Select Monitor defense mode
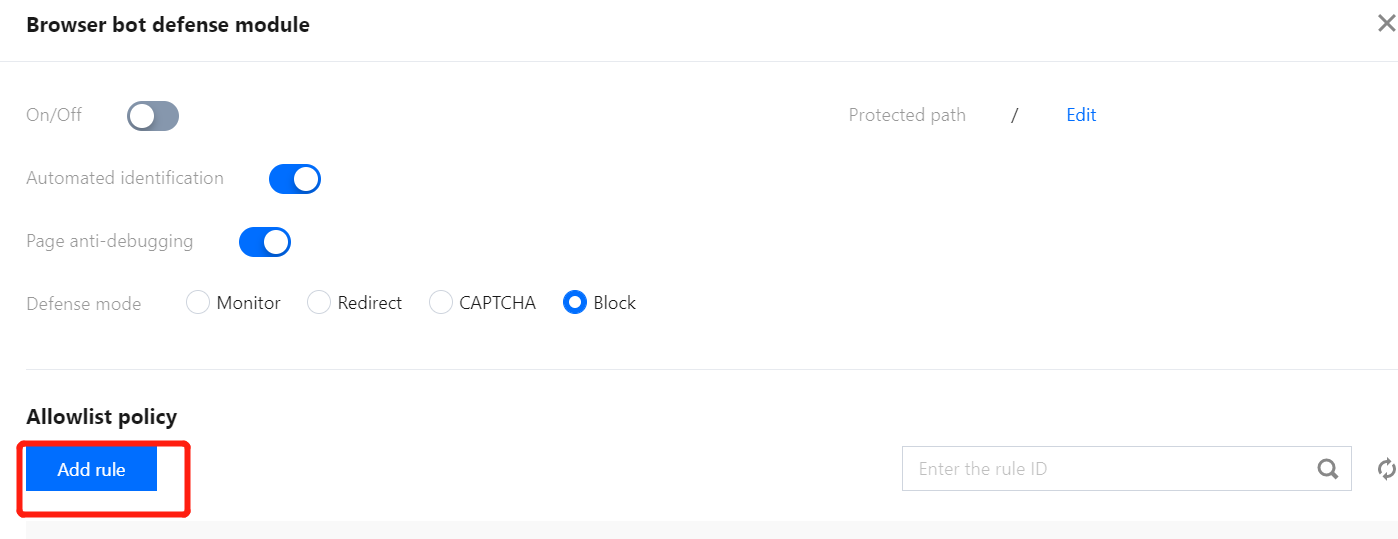 [198, 303]
